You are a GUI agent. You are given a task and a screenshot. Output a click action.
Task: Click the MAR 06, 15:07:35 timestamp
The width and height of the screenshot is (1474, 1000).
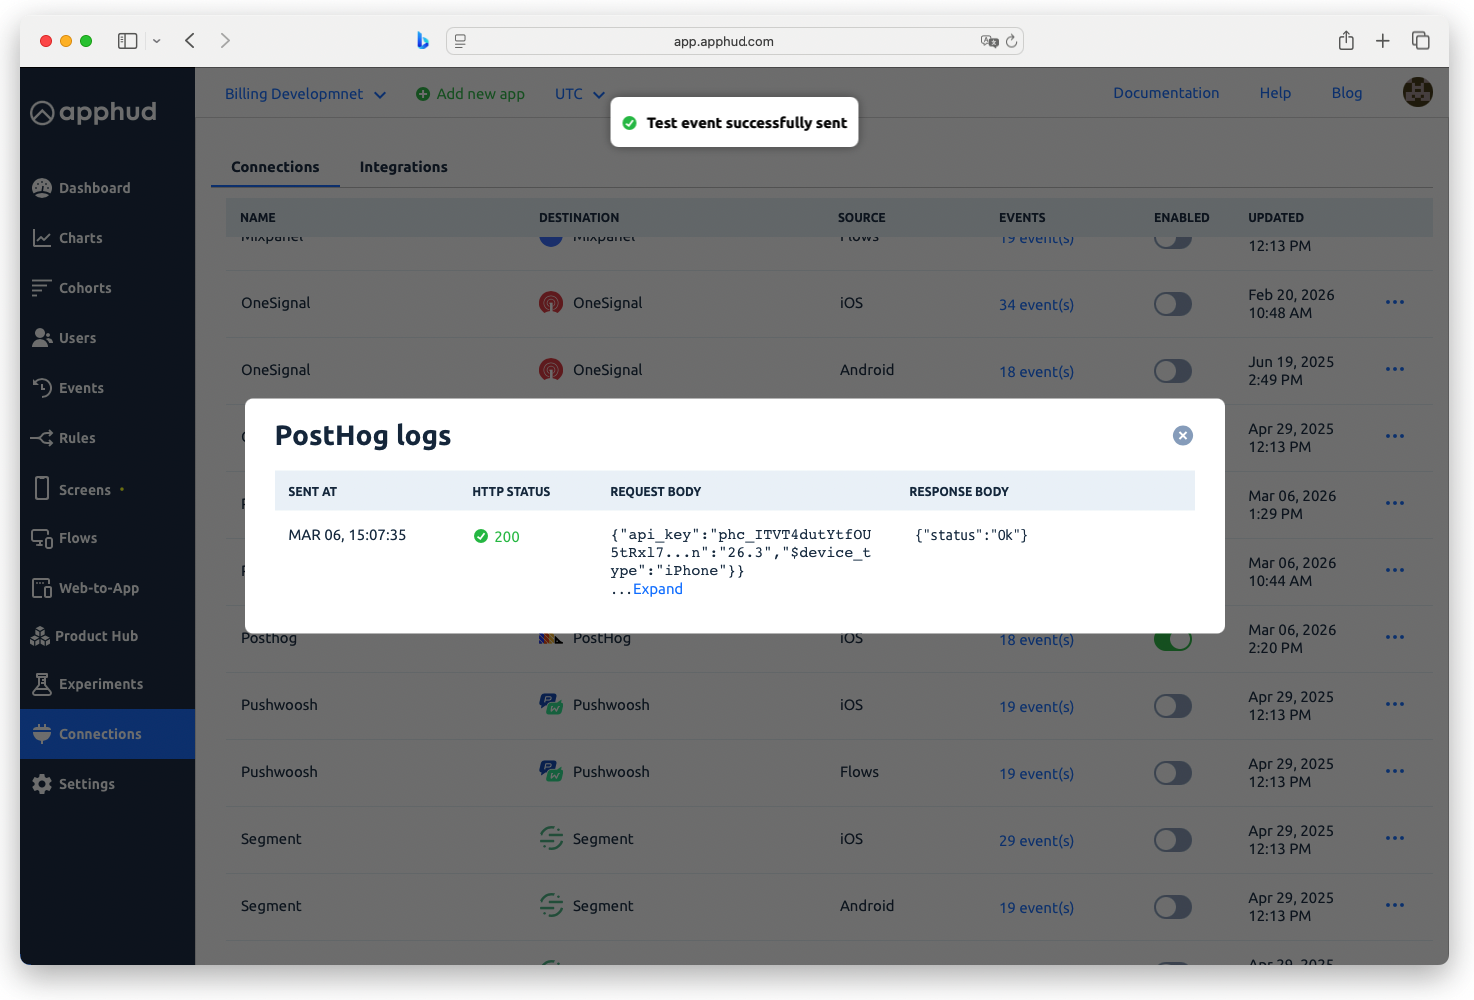347,535
